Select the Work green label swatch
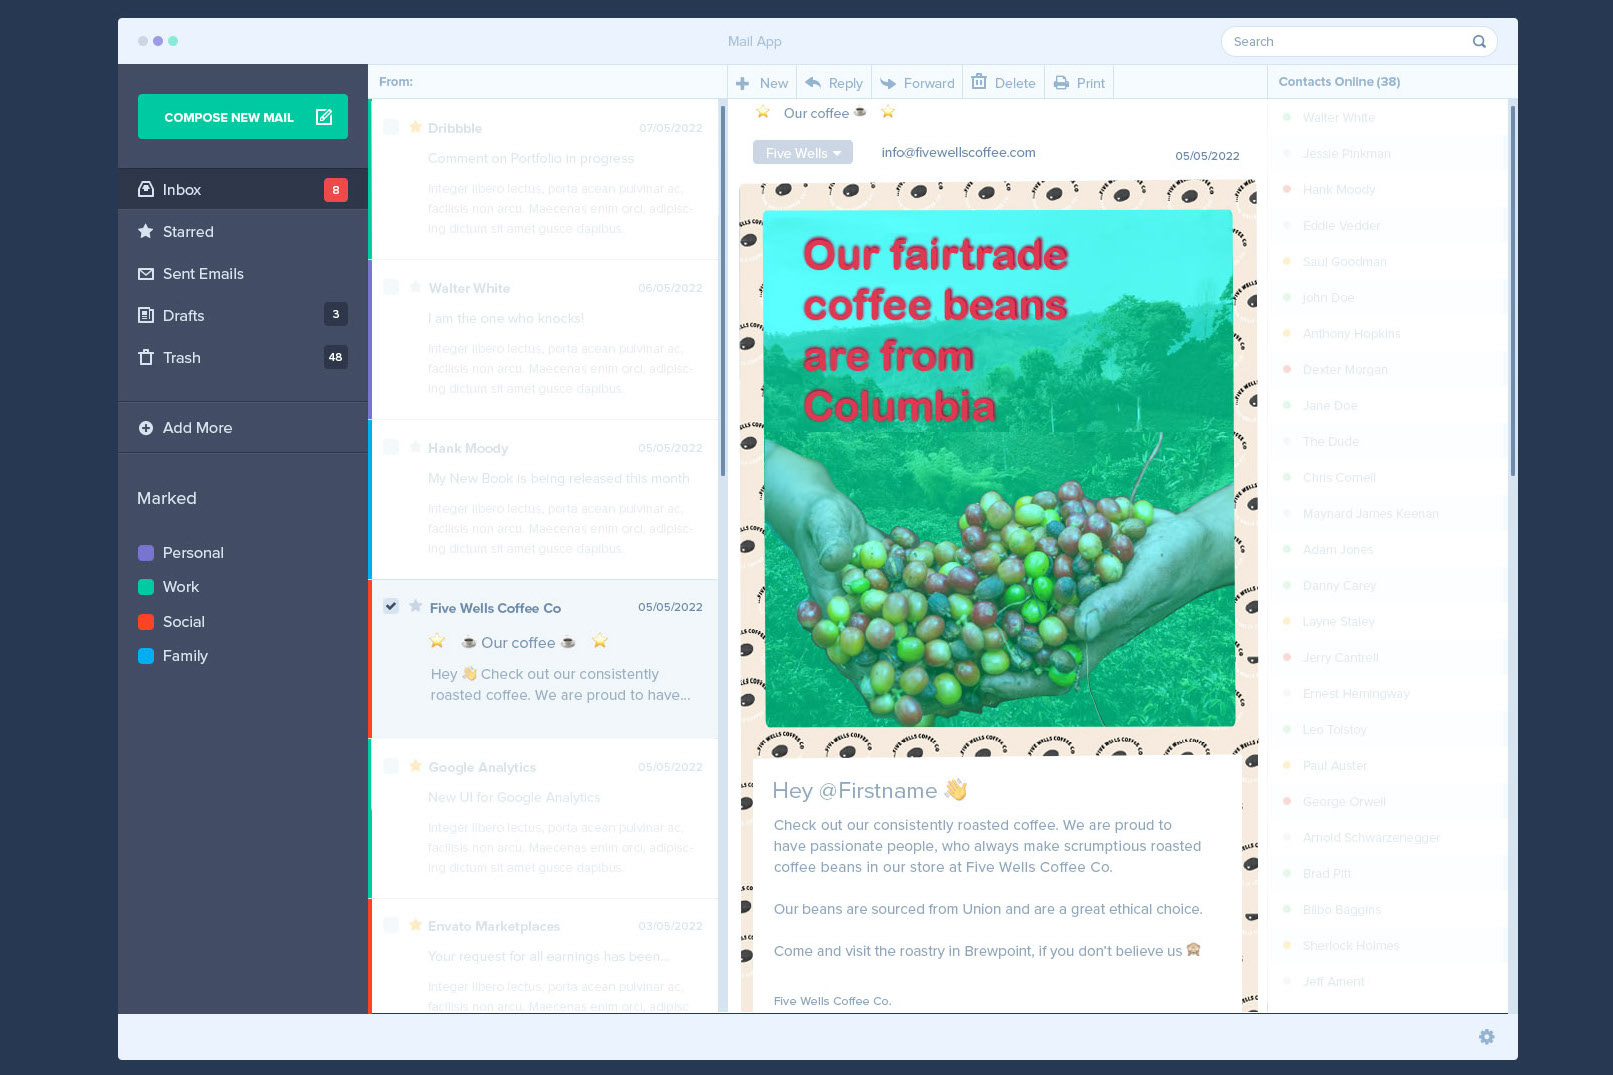This screenshot has height=1075, width=1613. click(x=146, y=587)
